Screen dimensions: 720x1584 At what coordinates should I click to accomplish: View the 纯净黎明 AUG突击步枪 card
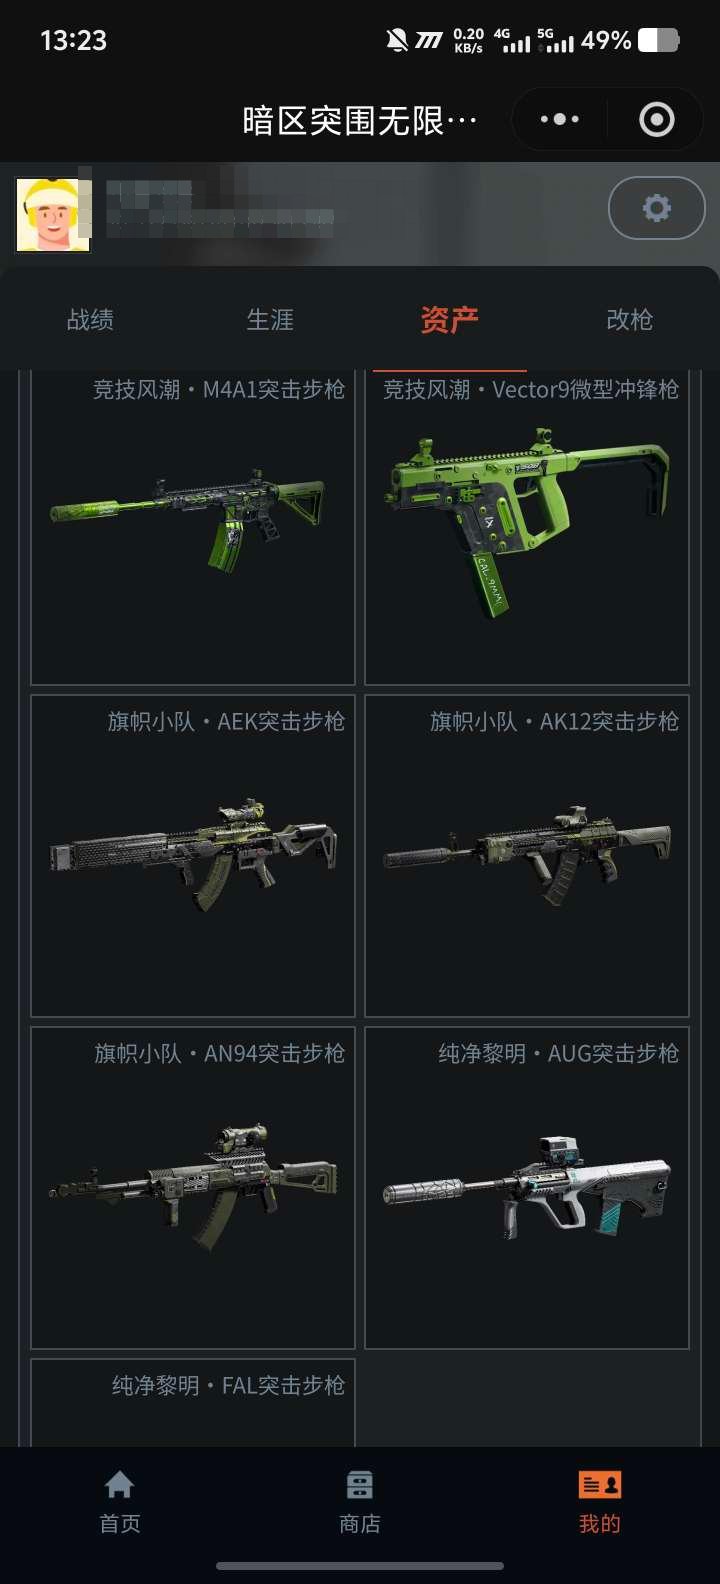(x=527, y=1188)
